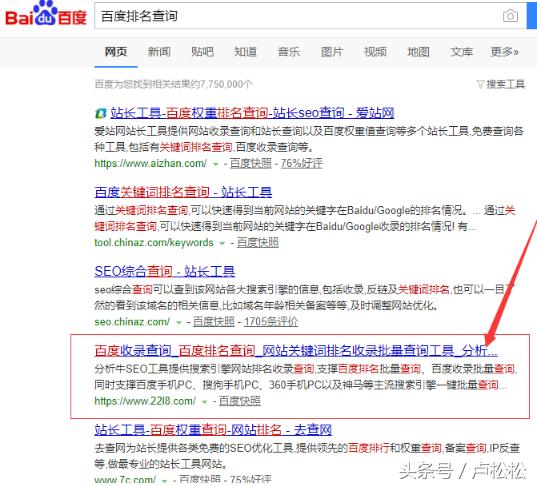Expand dropdown next to www.2218.com URL
Viewport: 537px width, 486px height.
(204, 402)
